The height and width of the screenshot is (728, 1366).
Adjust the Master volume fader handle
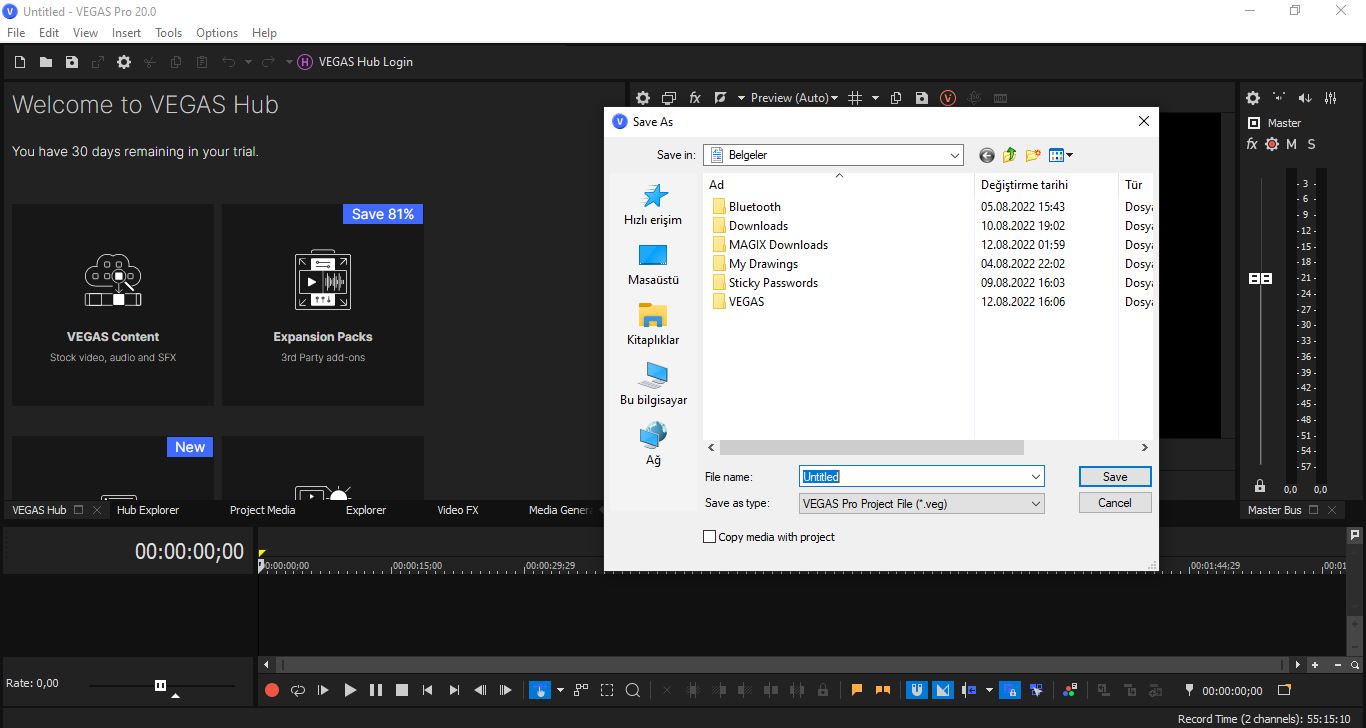1261,278
